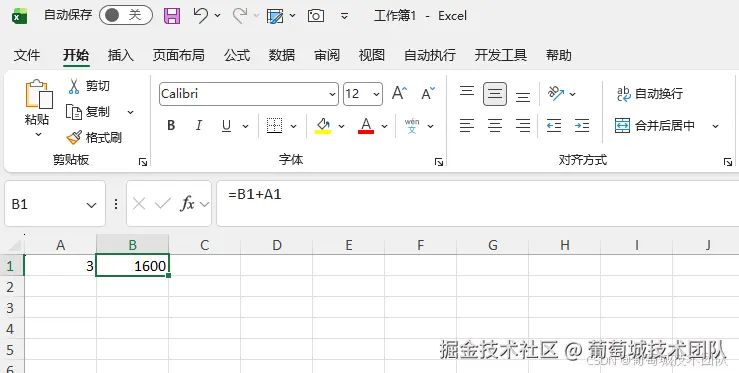Click the fx insert function icon
739x373 pixels.
[x=188, y=204]
